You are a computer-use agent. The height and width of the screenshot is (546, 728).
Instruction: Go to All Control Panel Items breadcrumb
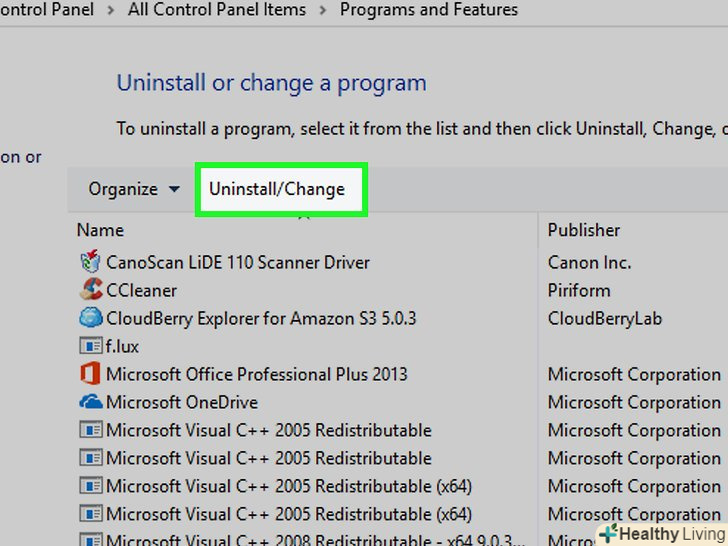217,11
